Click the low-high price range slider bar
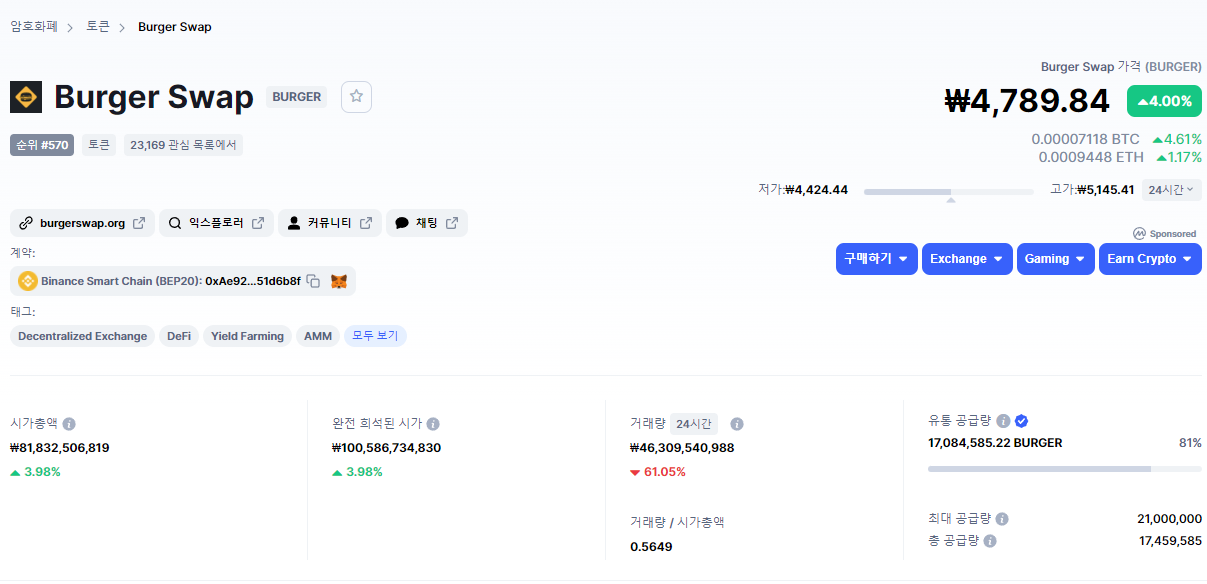This screenshot has width=1207, height=584. [x=949, y=191]
